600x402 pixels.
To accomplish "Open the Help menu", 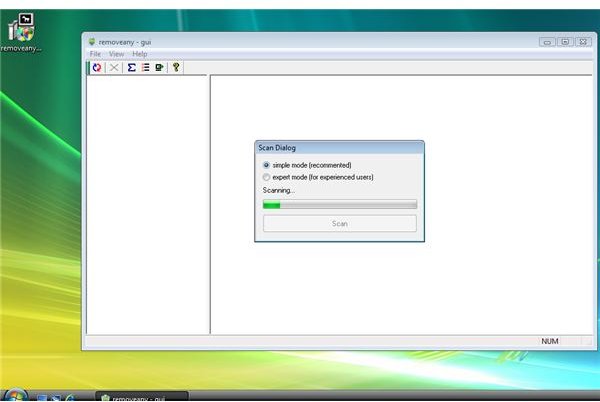I will tap(140, 54).
